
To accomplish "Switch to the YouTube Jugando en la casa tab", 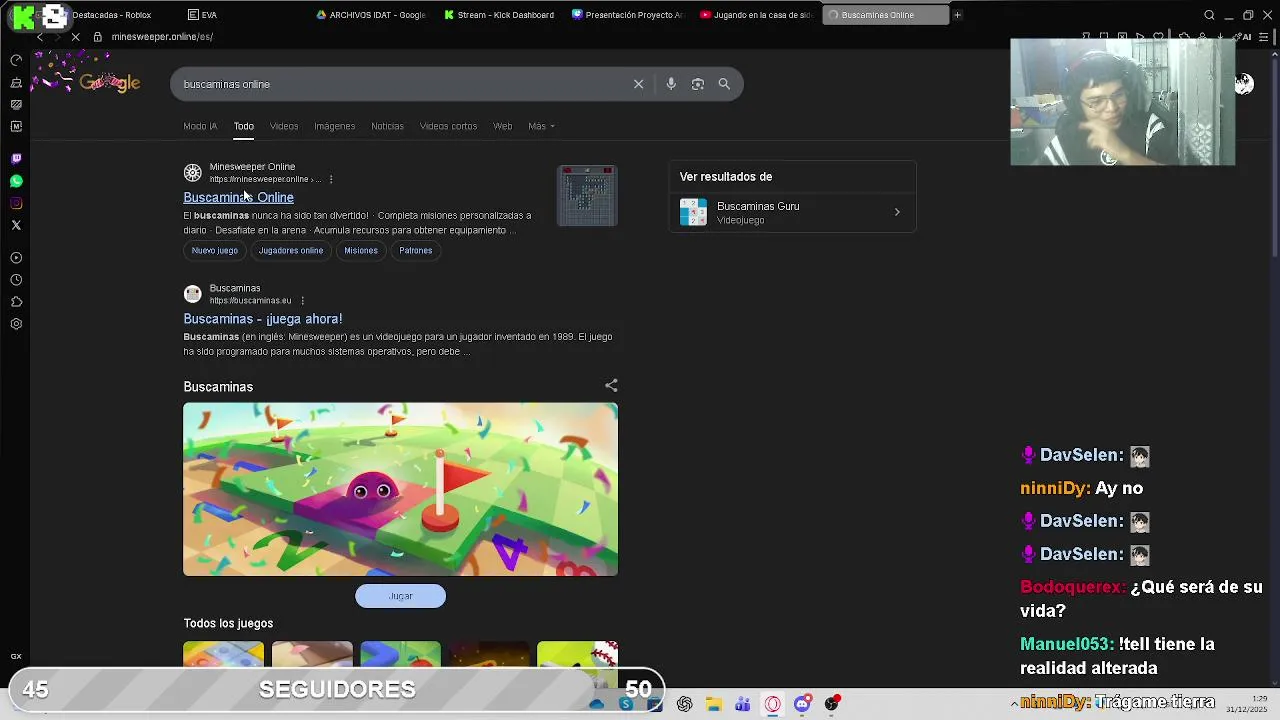I will (756, 15).
